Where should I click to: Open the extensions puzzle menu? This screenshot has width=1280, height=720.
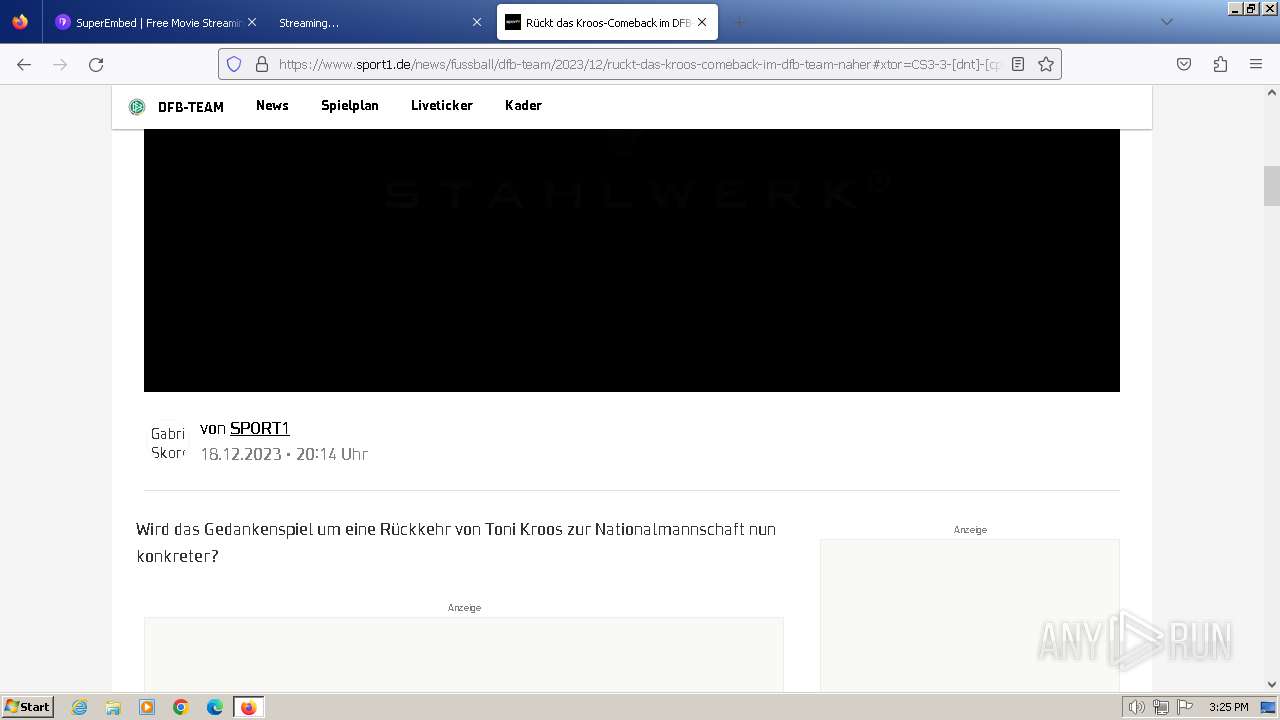pyautogui.click(x=1220, y=64)
